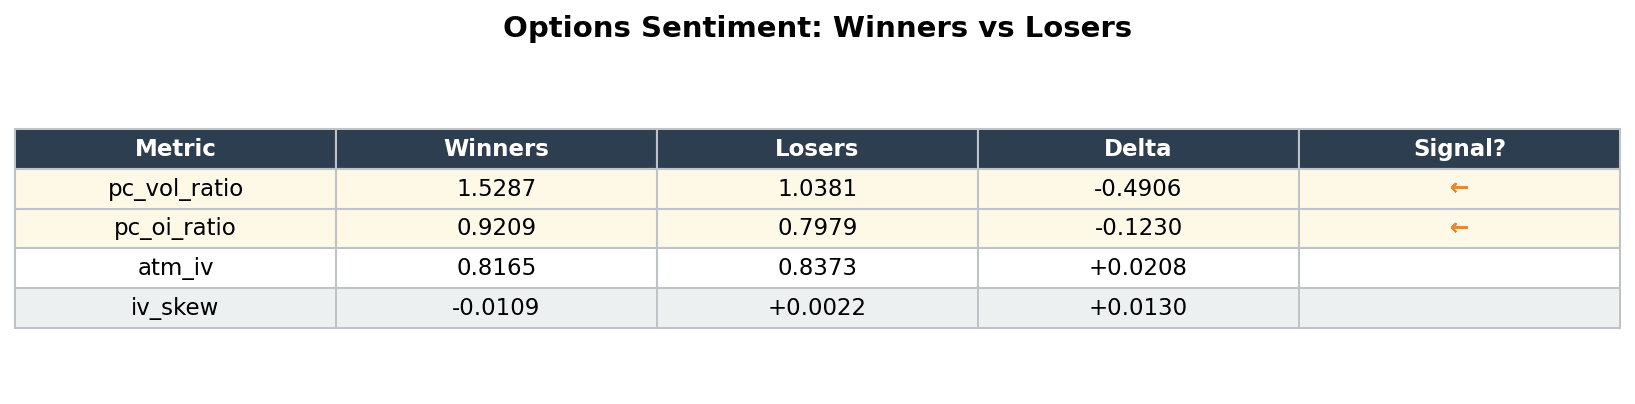Click the Delta column header
Image resolution: width=1635 pixels, height=404 pixels.
[1138, 149]
